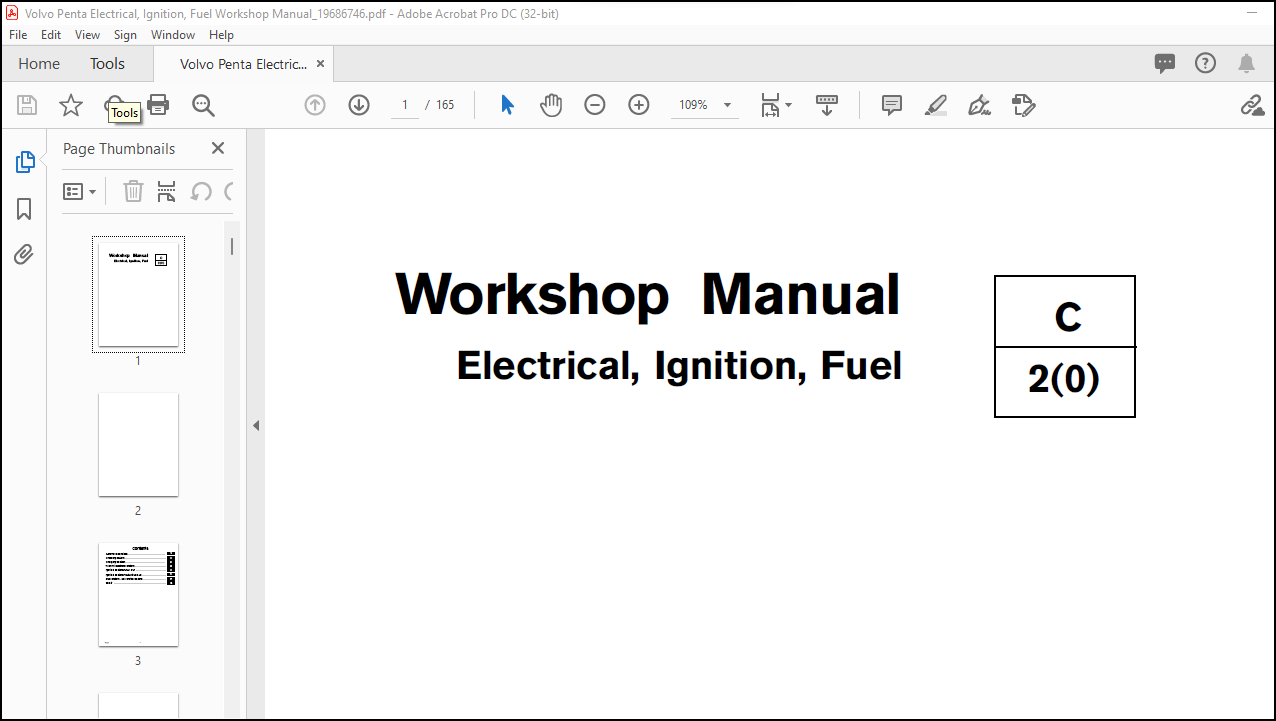Screen dimensions: 1276x721
Task: Click the thumbnails panel scrollbar
Action: tap(232, 246)
